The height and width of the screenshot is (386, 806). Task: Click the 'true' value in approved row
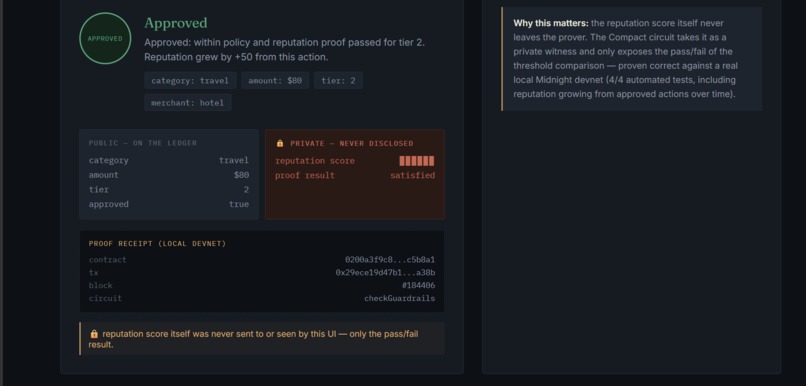click(x=239, y=204)
